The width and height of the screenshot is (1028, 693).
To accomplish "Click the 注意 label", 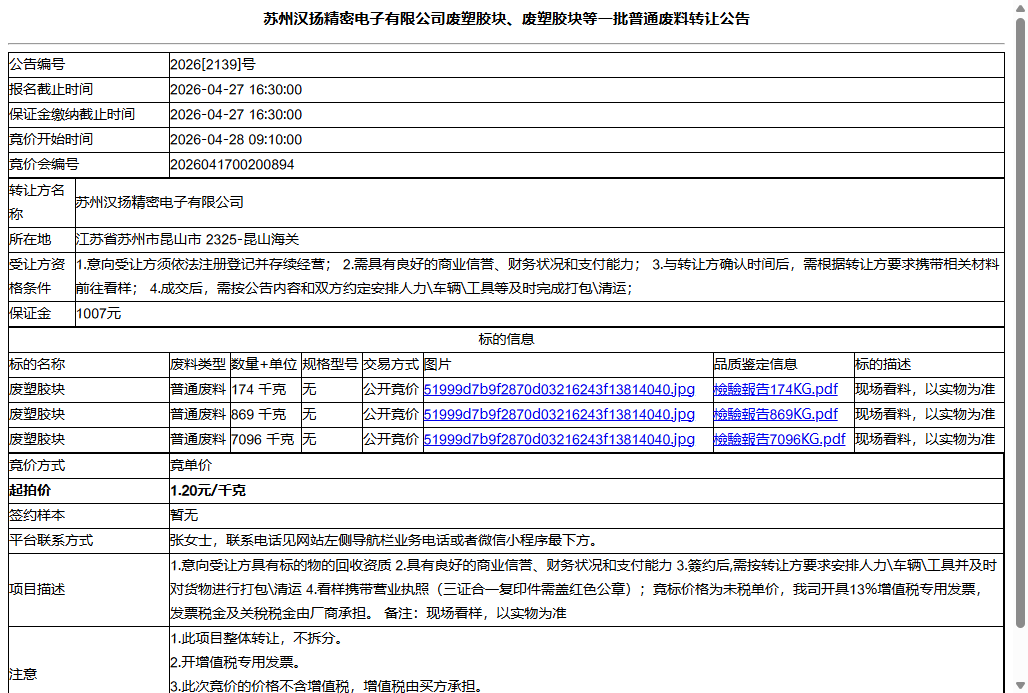I will click(x=23, y=675).
